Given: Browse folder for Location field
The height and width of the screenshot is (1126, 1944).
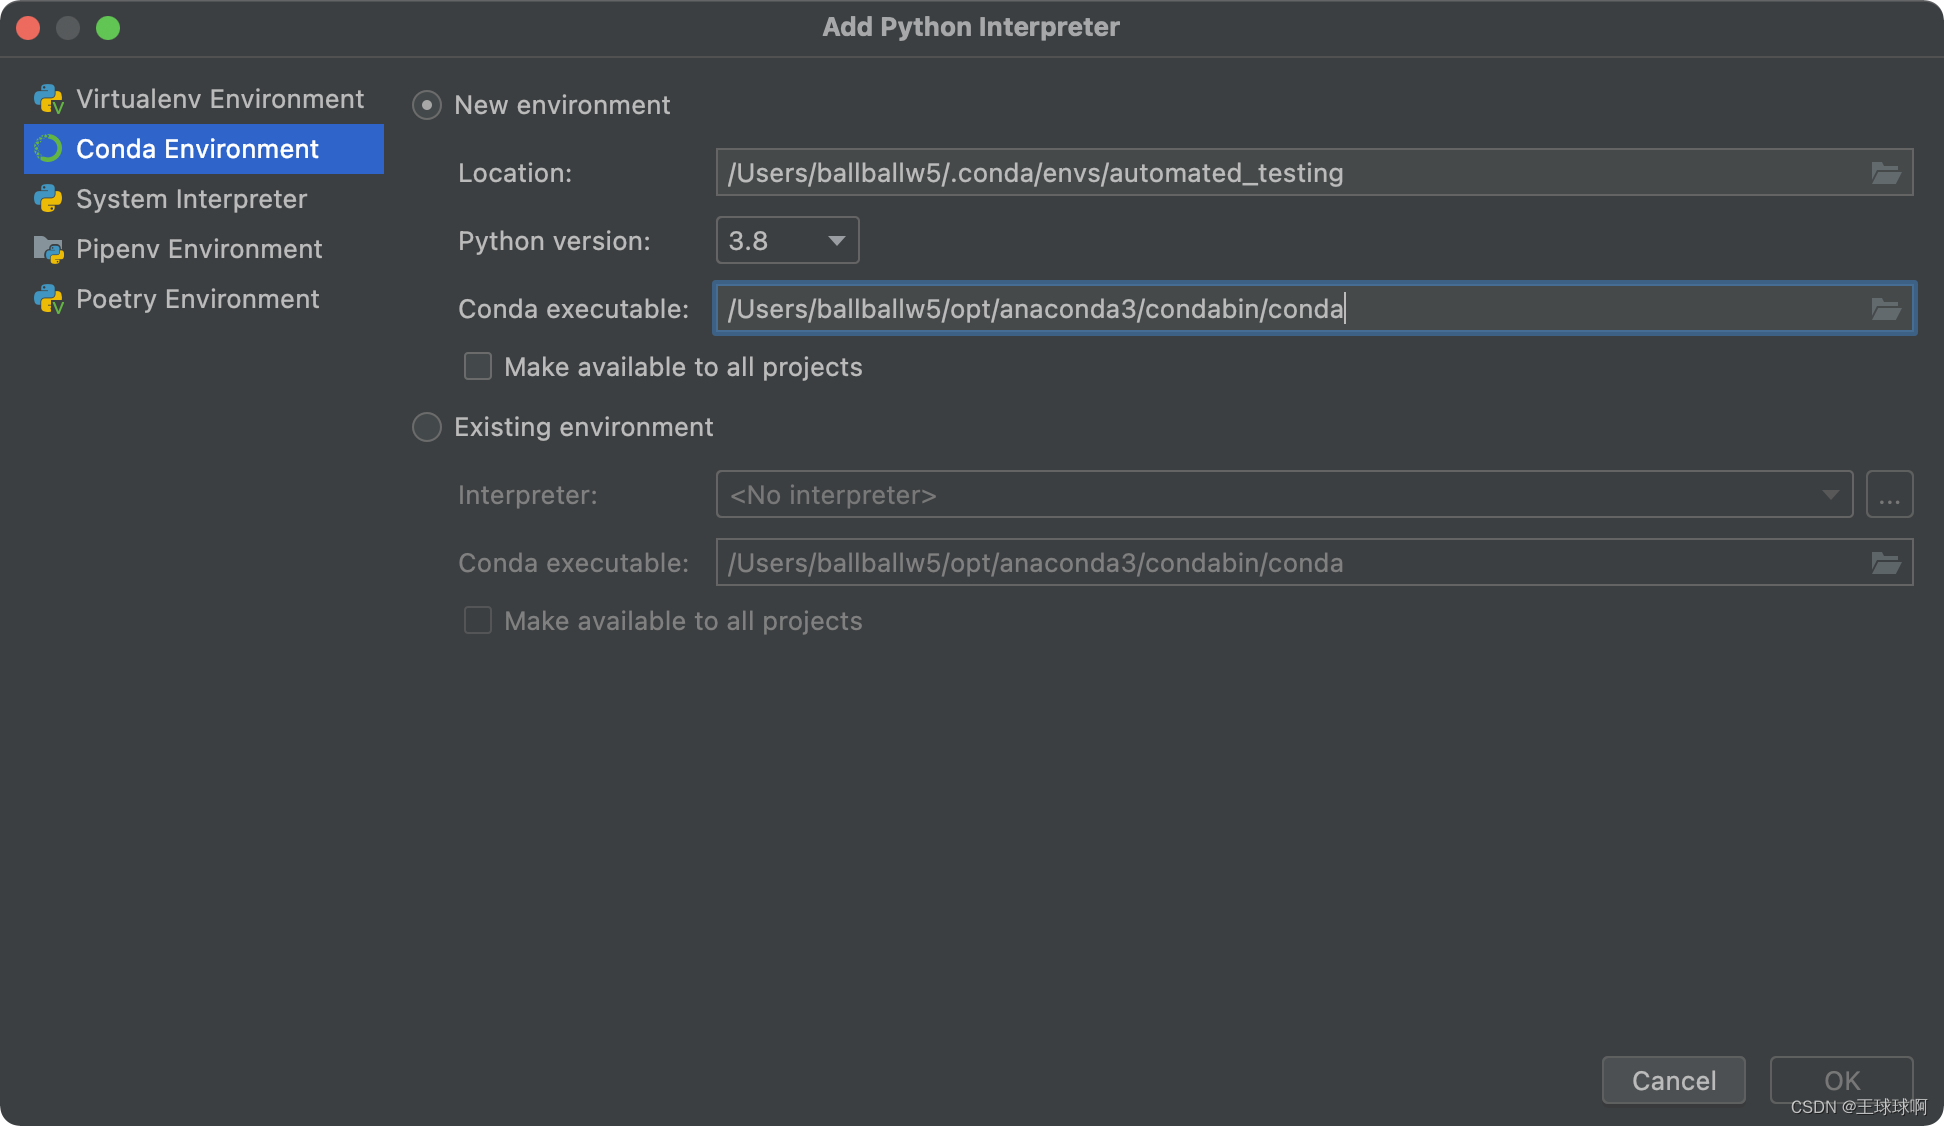Looking at the screenshot, I should pos(1886,173).
